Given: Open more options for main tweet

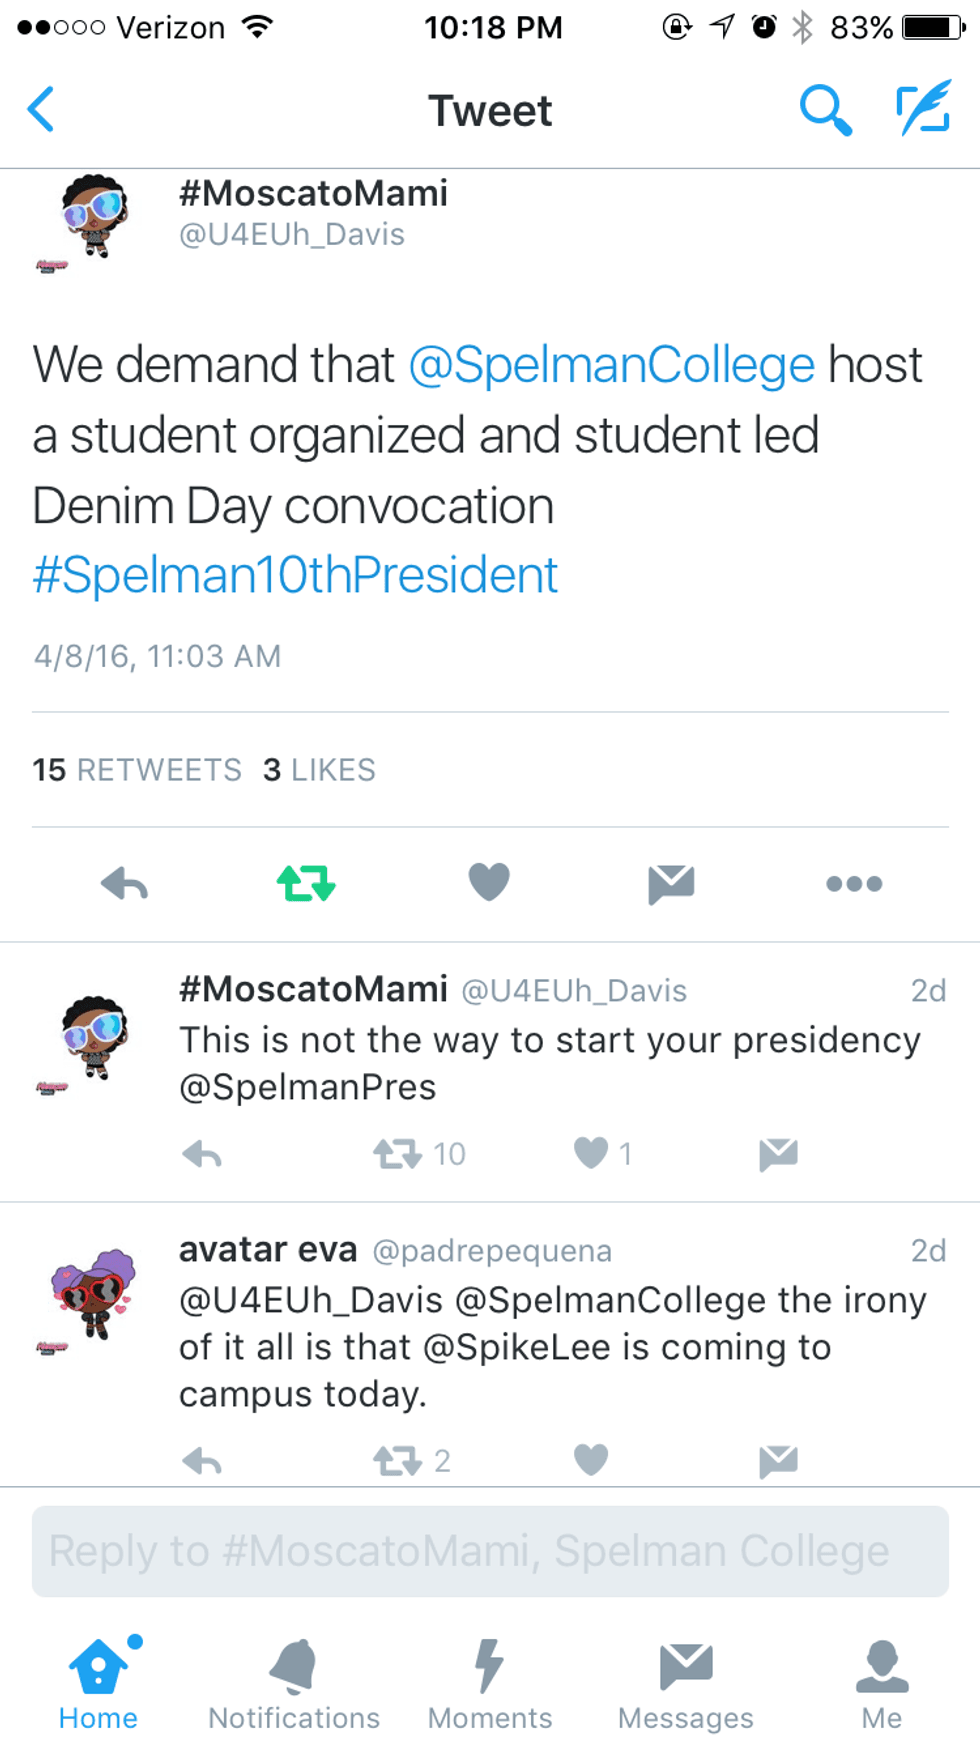Looking at the screenshot, I should click(854, 884).
